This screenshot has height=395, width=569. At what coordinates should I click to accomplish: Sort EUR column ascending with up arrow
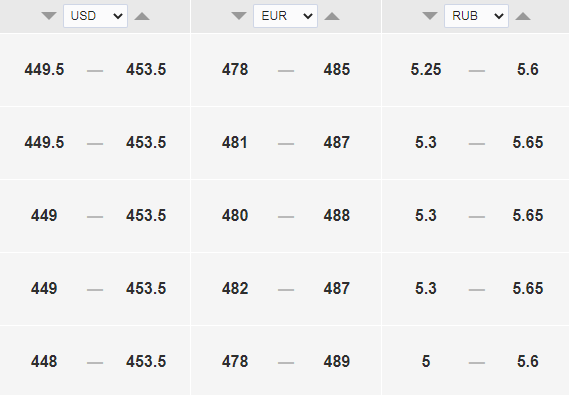(x=332, y=16)
